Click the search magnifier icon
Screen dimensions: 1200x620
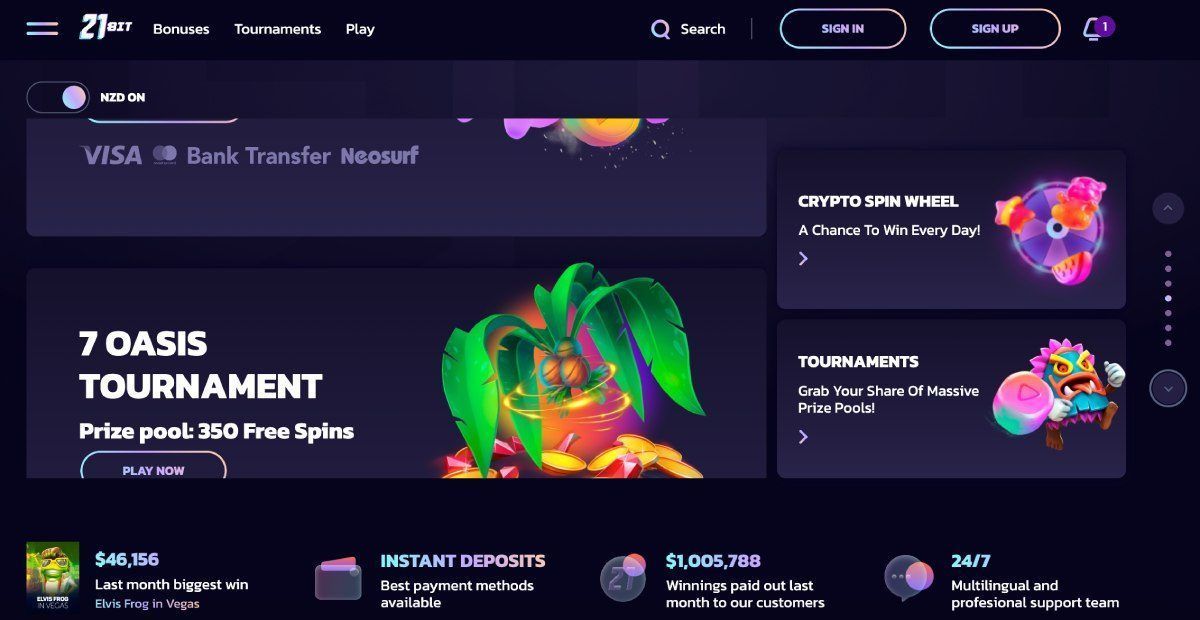(660, 29)
